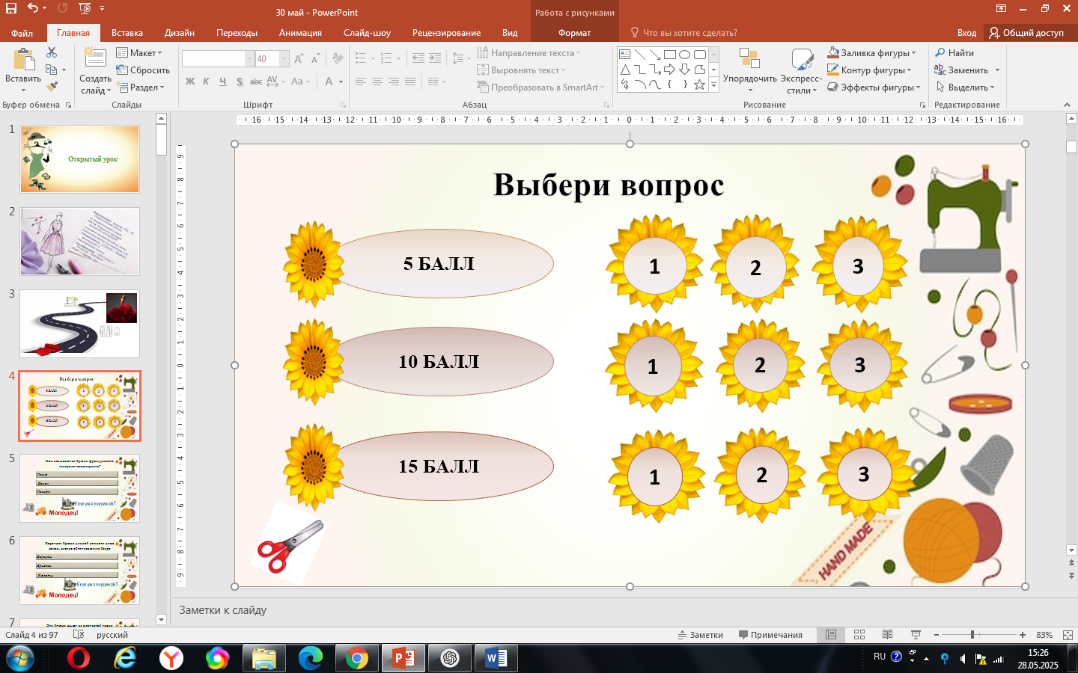
Task: Switch to Format (Формат) tab
Action: click(x=574, y=32)
